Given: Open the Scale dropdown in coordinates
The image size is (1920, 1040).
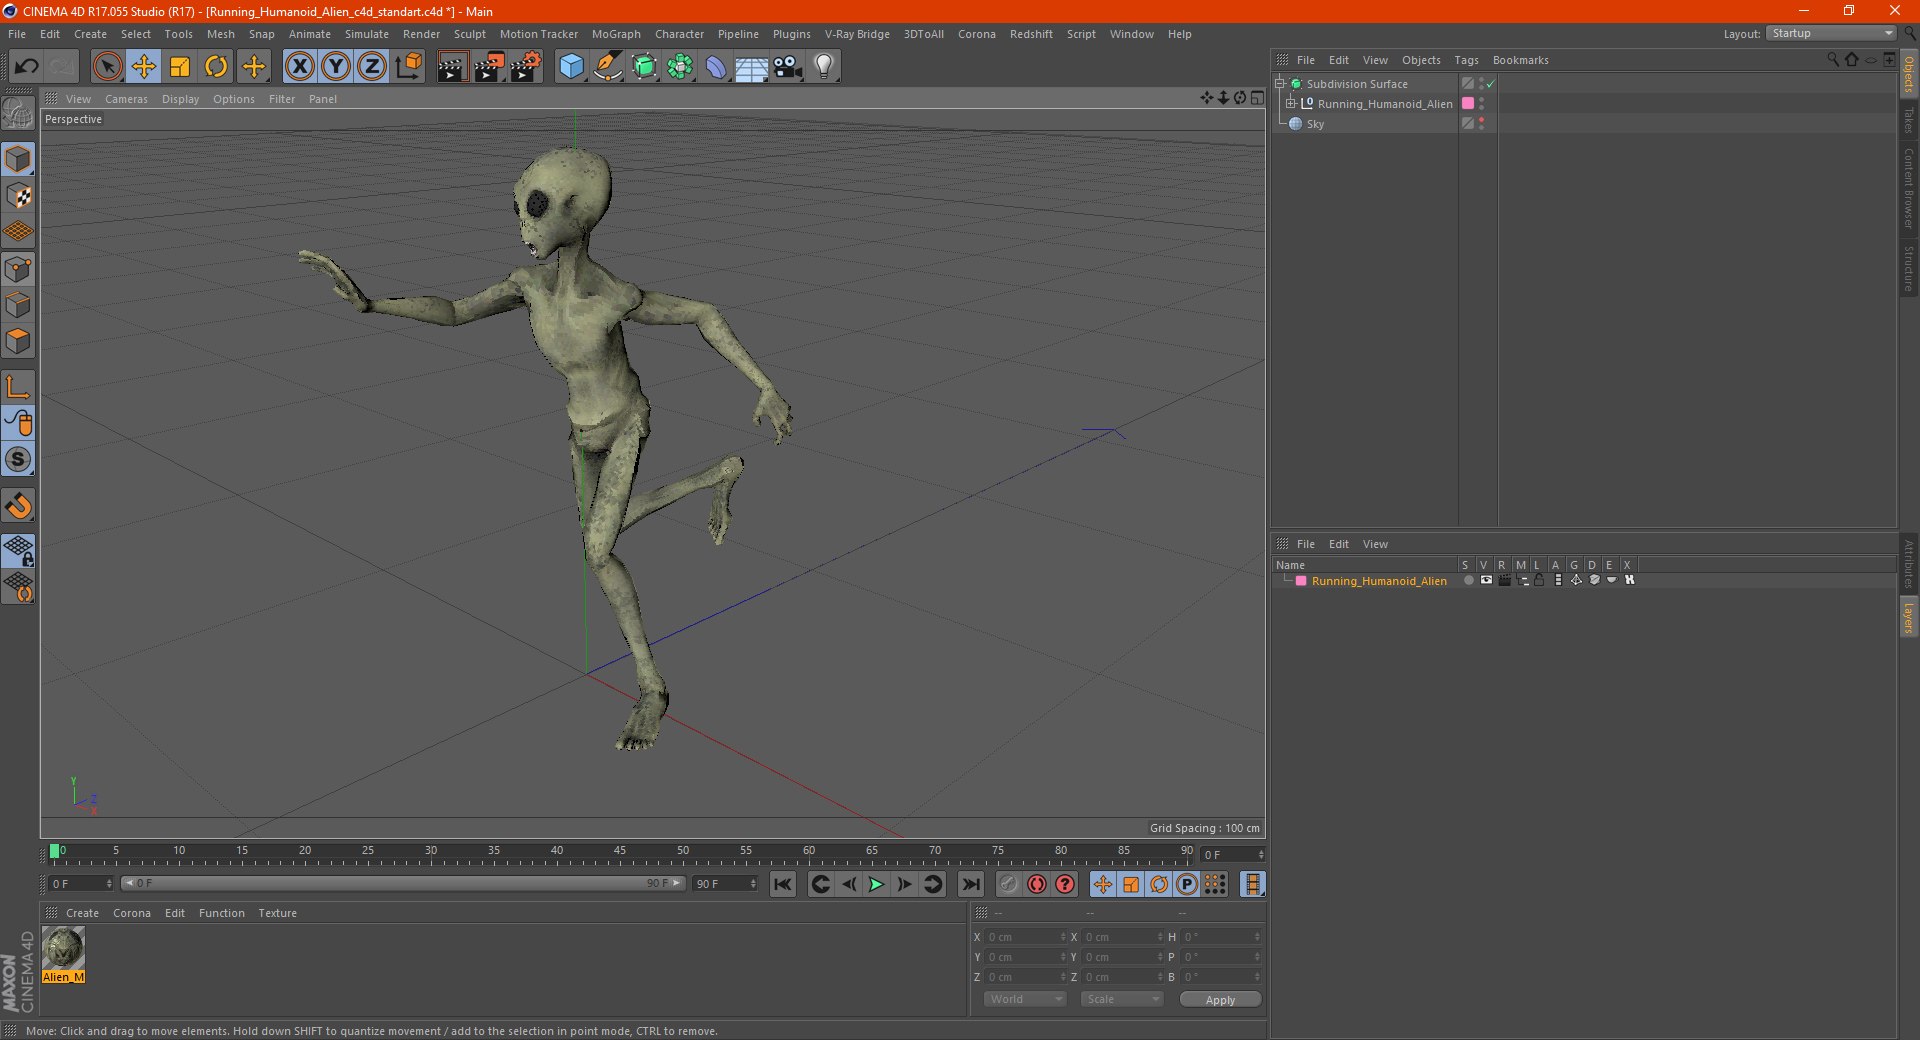Looking at the screenshot, I should click(x=1122, y=999).
